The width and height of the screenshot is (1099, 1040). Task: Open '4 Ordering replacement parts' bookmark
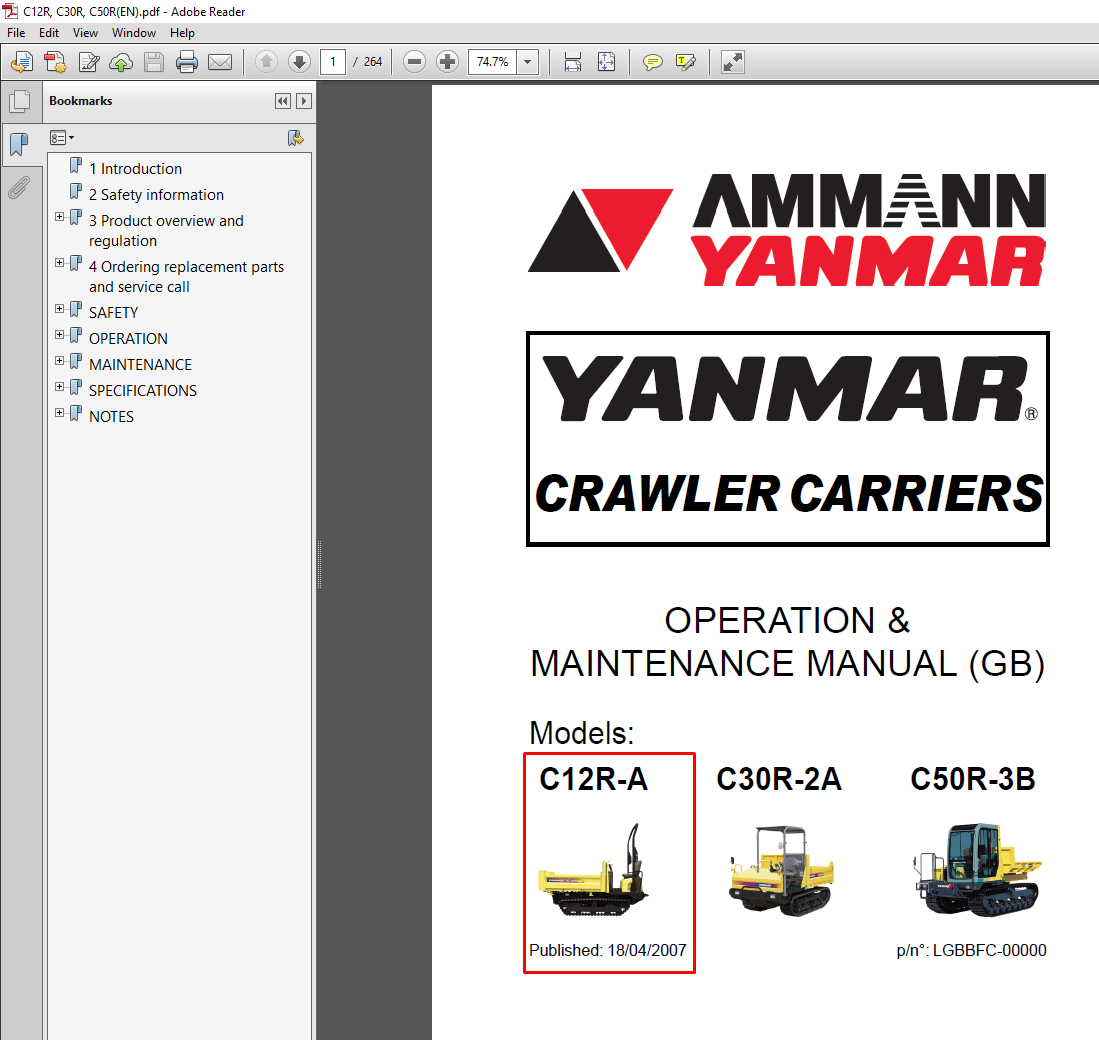tap(186, 277)
